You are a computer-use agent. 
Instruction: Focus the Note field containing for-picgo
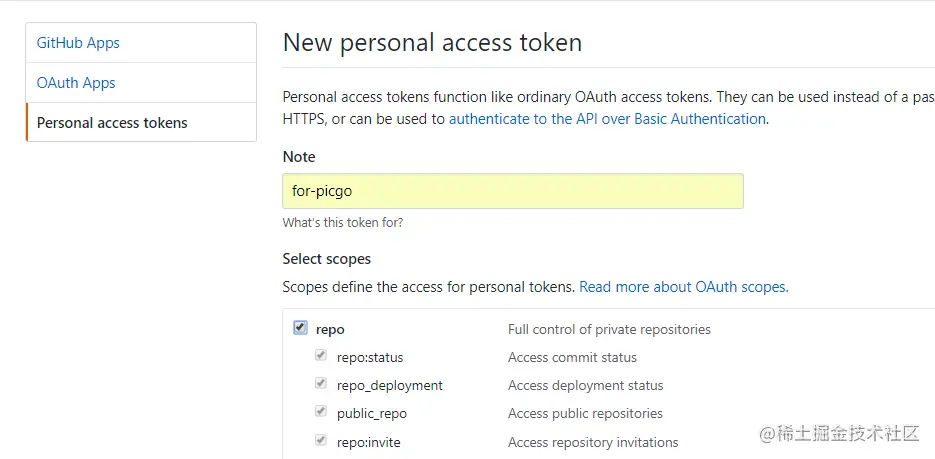coord(513,191)
